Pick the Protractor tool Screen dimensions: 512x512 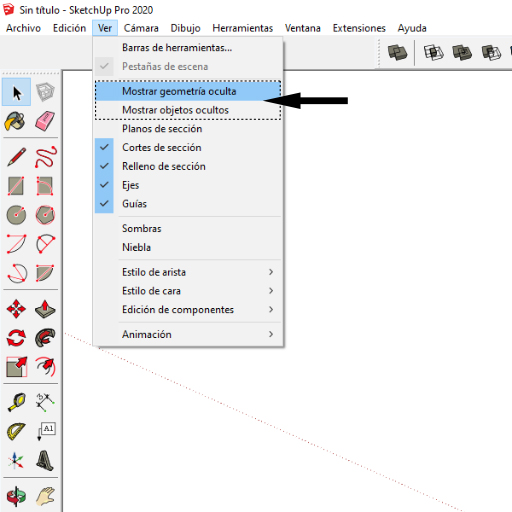click(16, 432)
